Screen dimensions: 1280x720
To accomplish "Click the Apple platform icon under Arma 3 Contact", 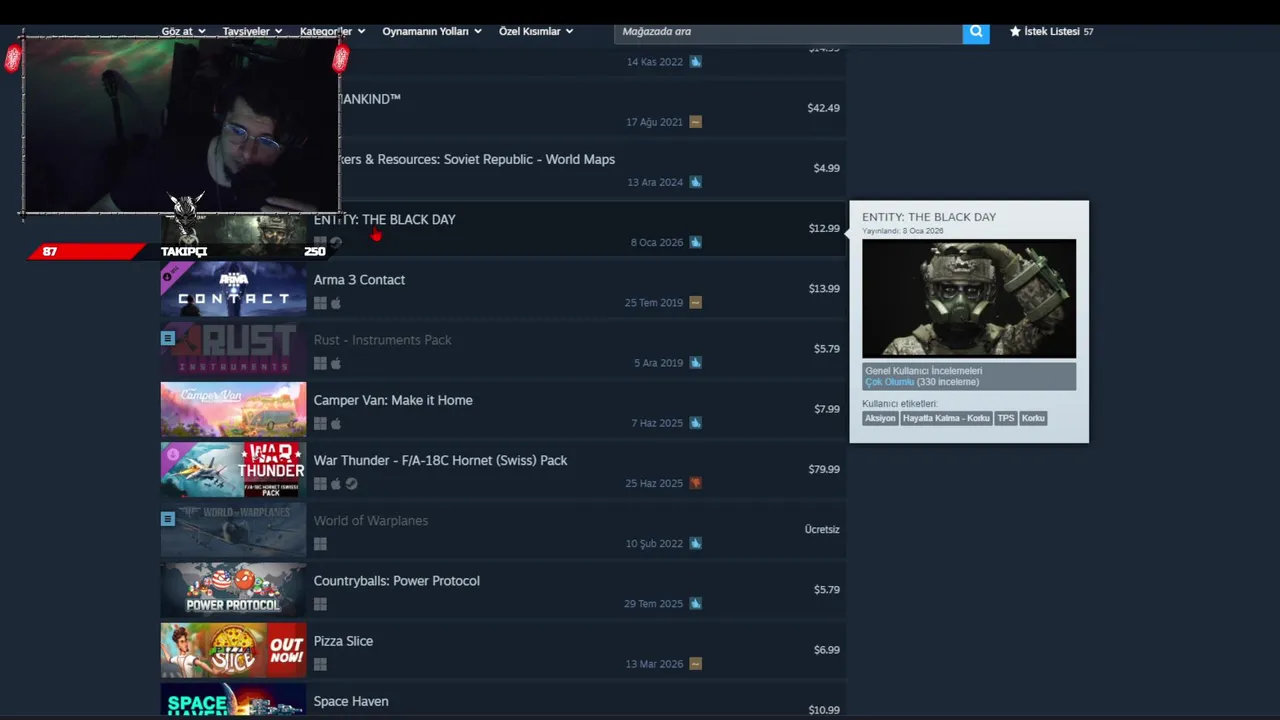I will click(x=336, y=303).
